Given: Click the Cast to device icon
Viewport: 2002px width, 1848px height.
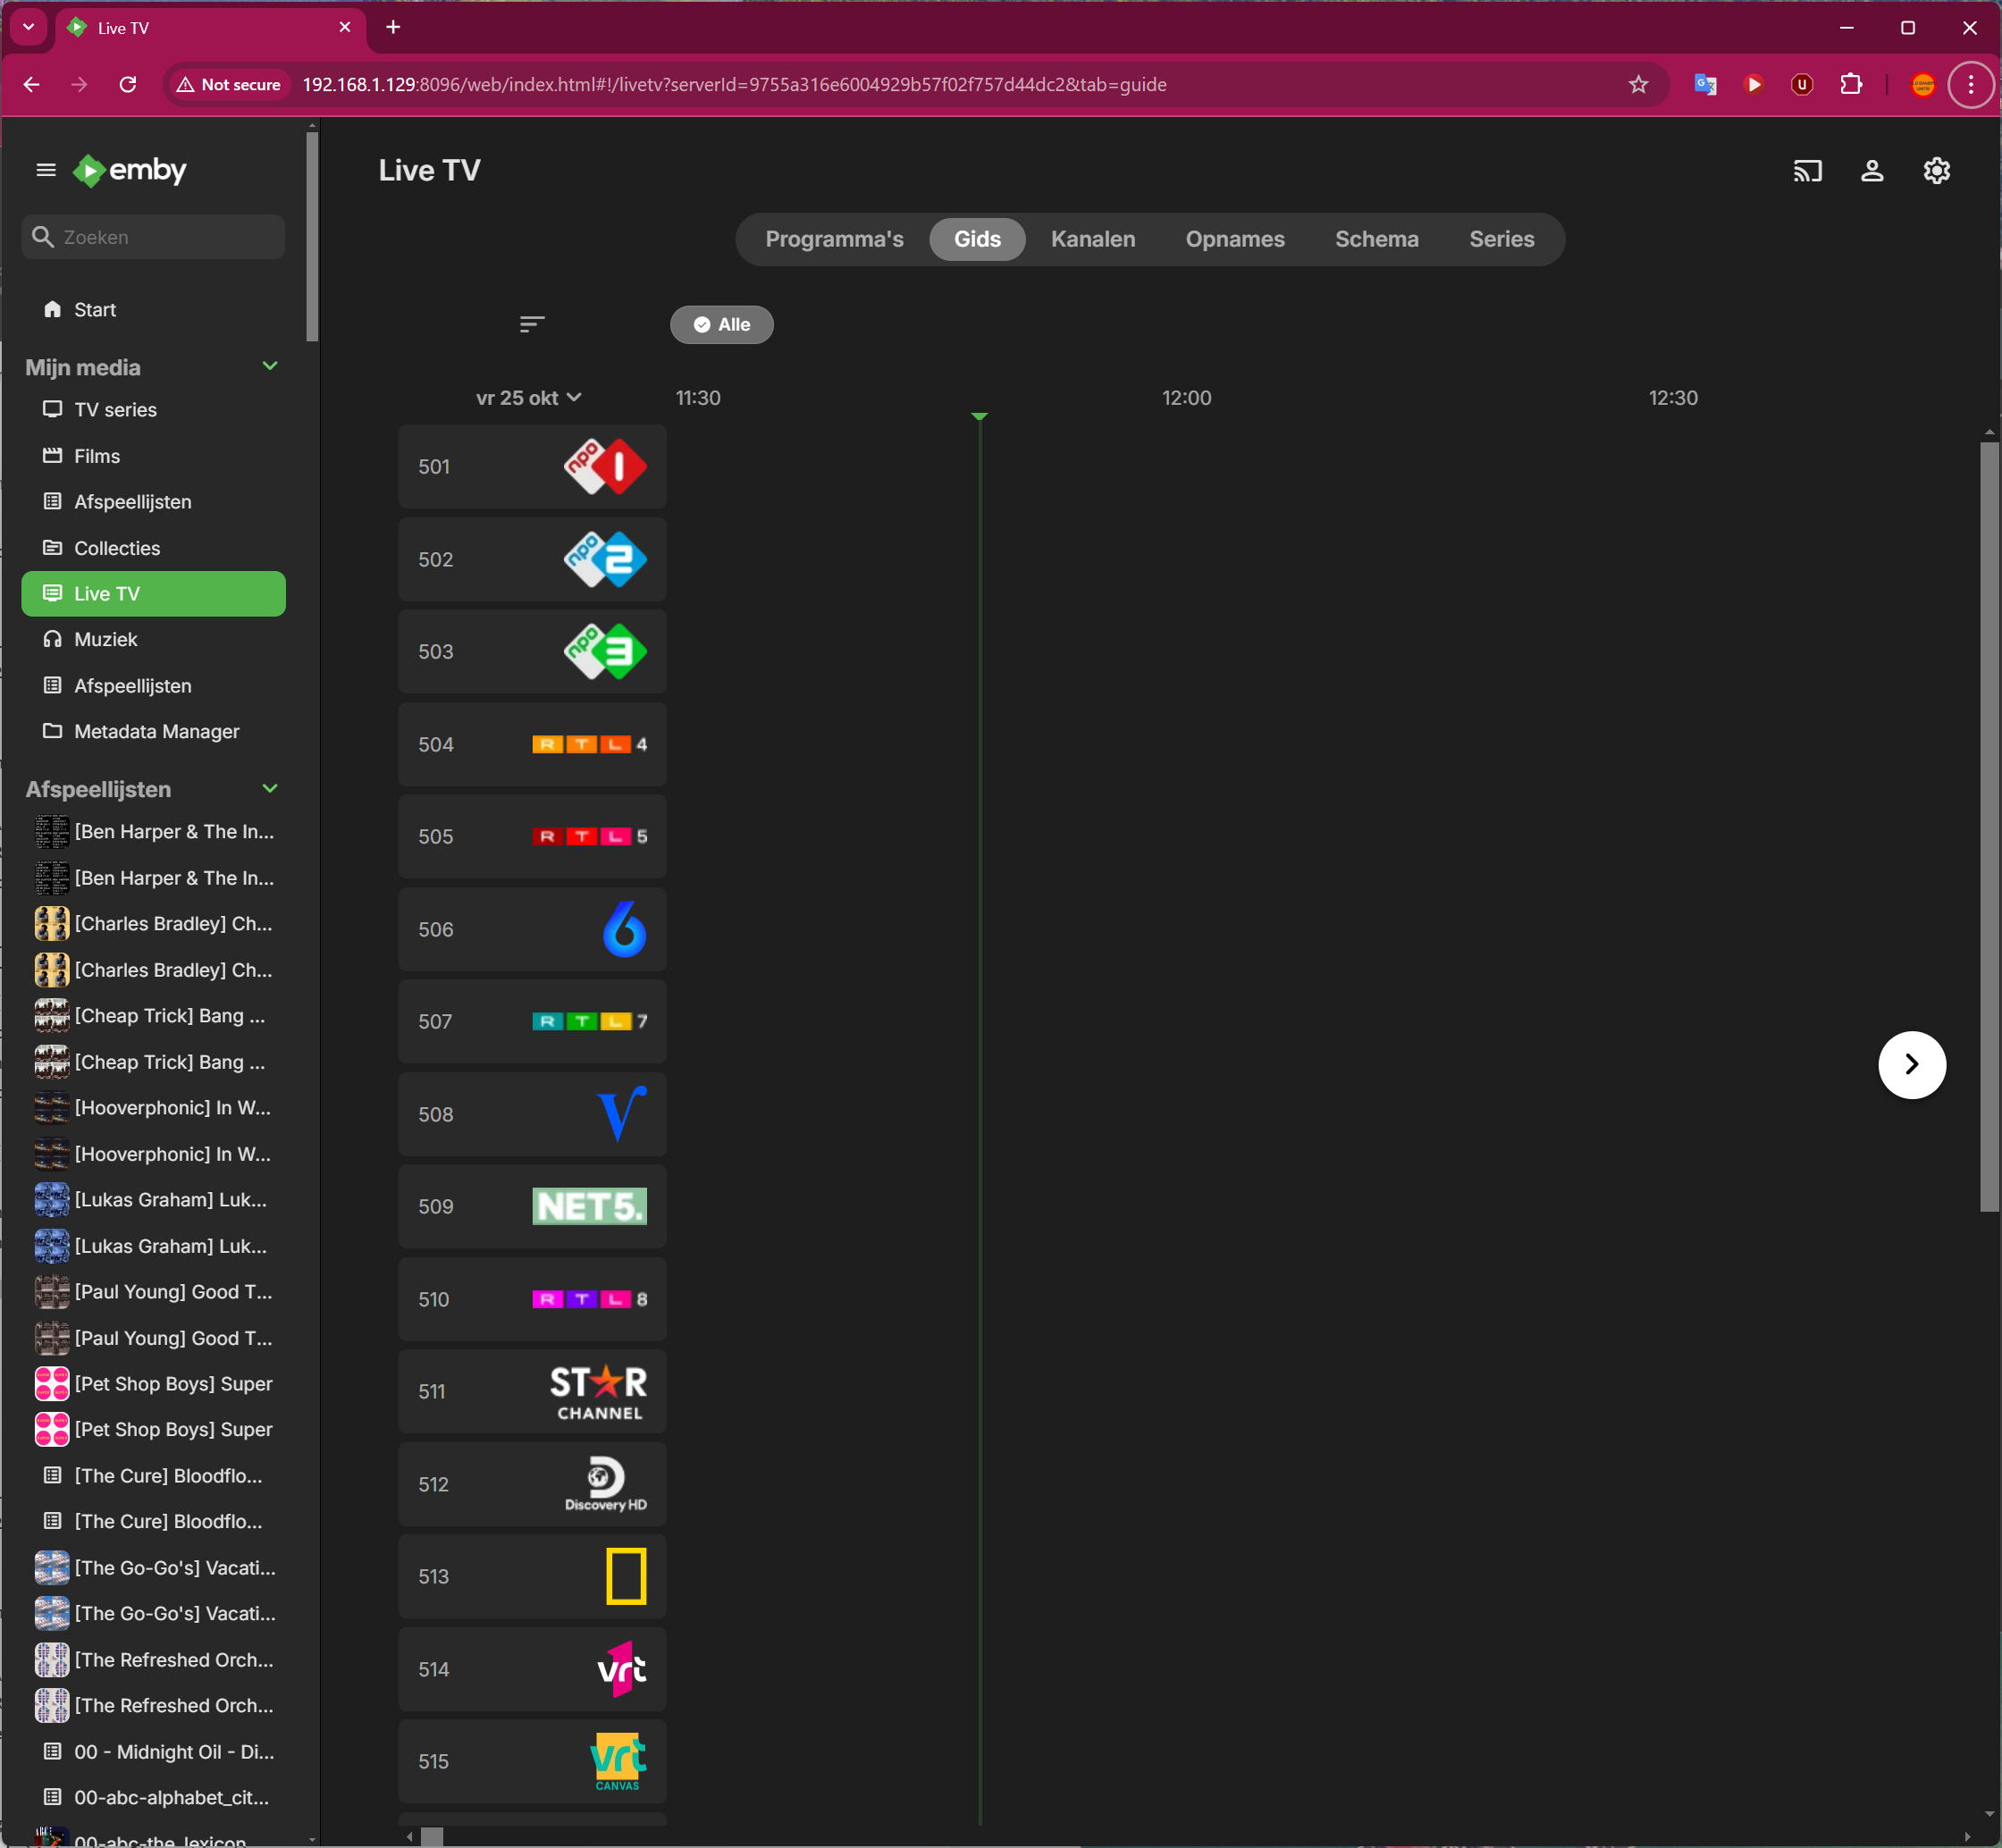Looking at the screenshot, I should 1807,171.
